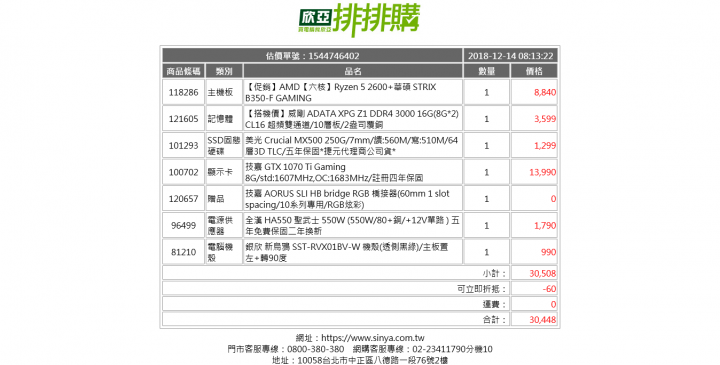Click the 主機板 category cell
The height and width of the screenshot is (365, 720).
224,92
